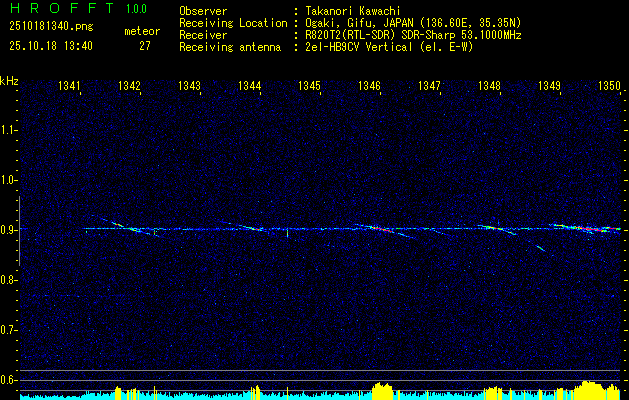Viewport: 629px width, 400px height.
Task: Click the 1341 time marker
Action: (x=70, y=87)
